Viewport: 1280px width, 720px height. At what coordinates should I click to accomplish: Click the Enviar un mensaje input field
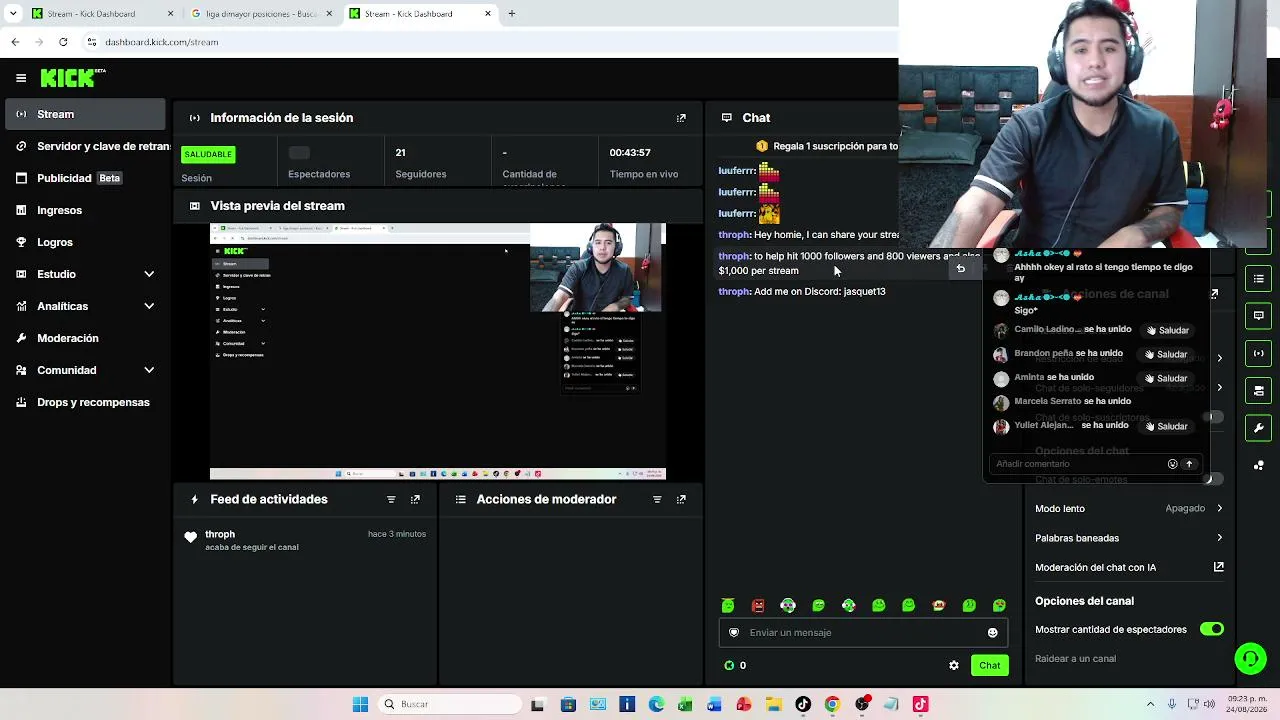point(862,632)
